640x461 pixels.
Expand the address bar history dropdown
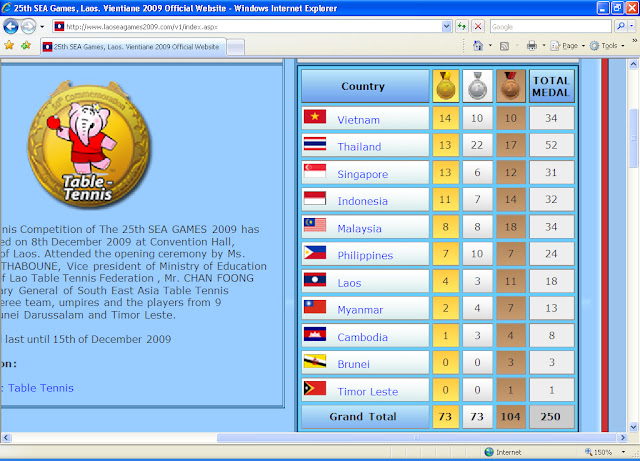(x=446, y=27)
